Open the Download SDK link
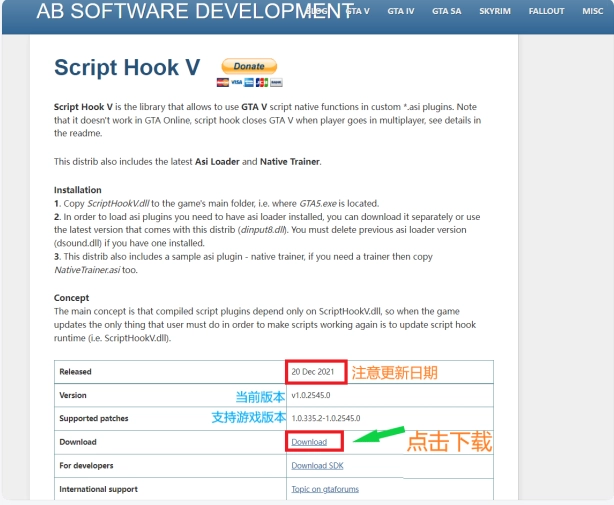 [x=317, y=465]
